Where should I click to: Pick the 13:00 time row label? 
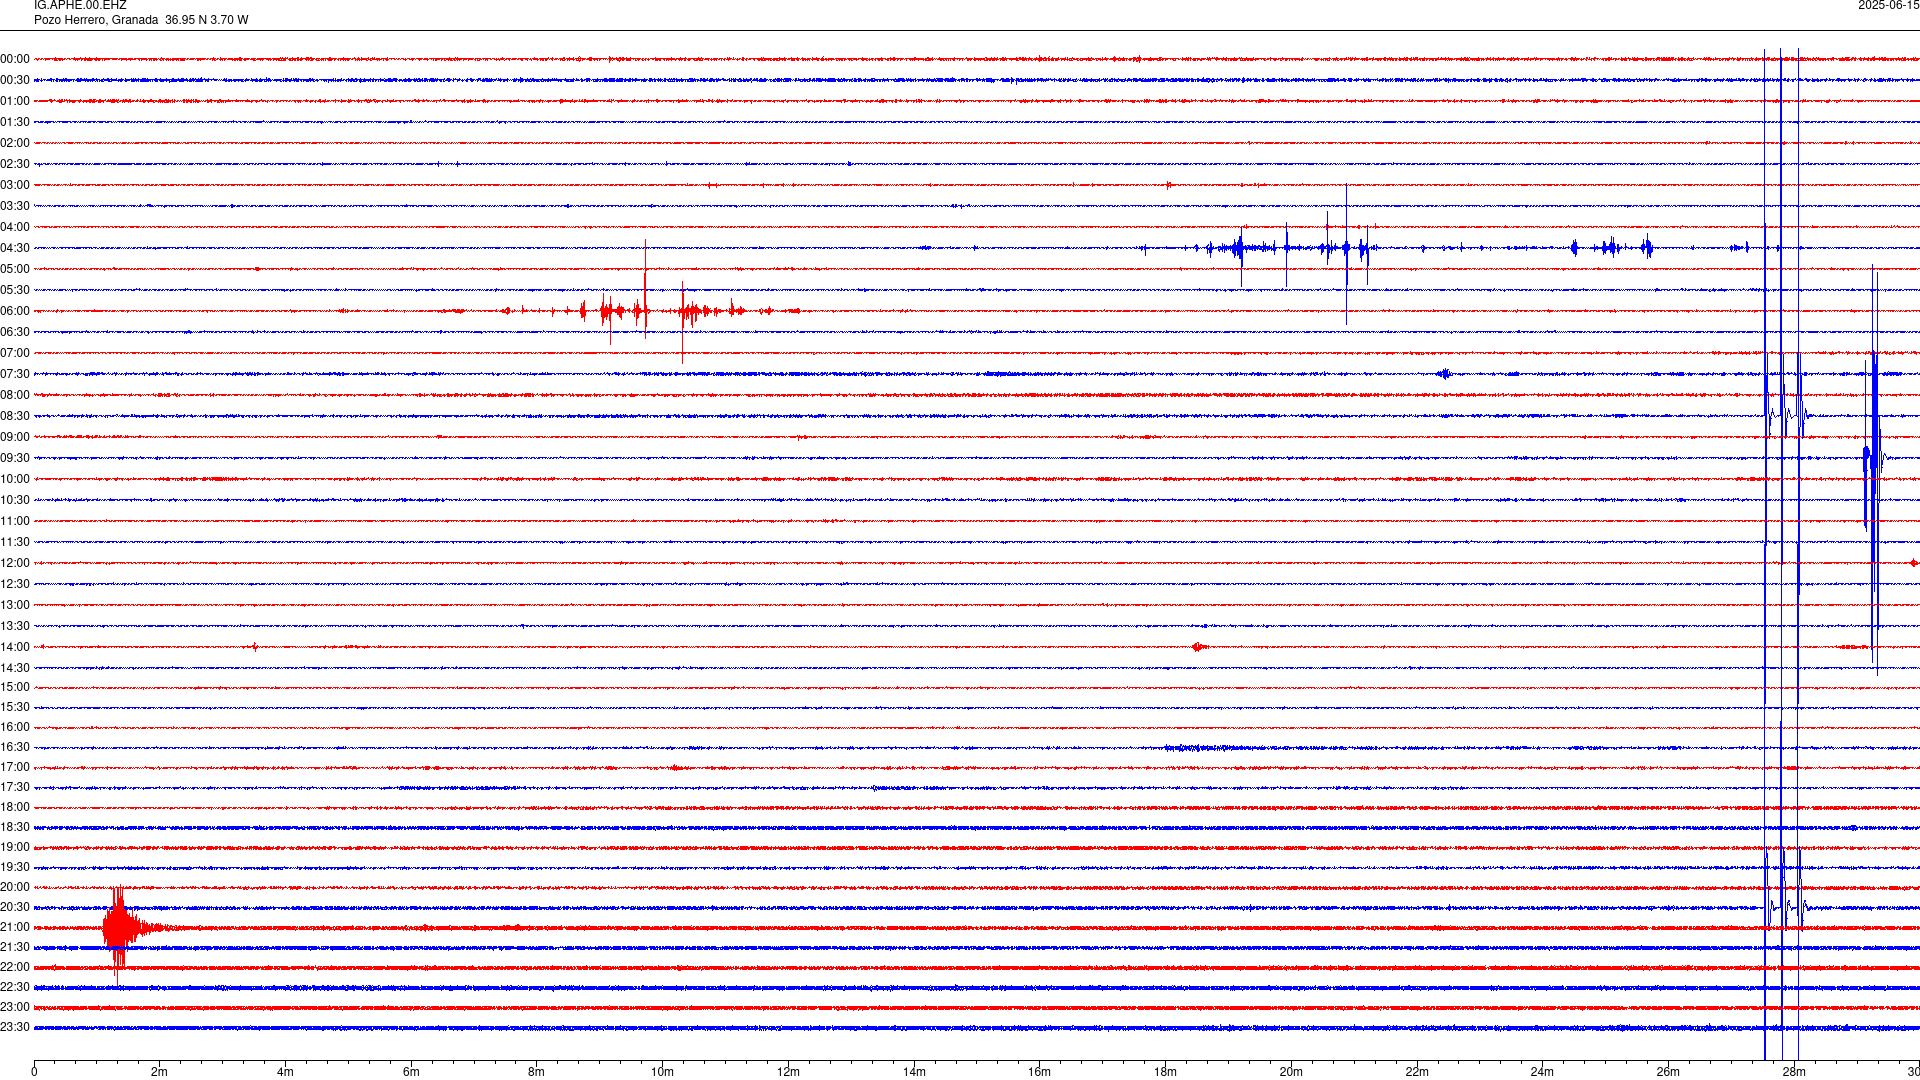tap(15, 606)
